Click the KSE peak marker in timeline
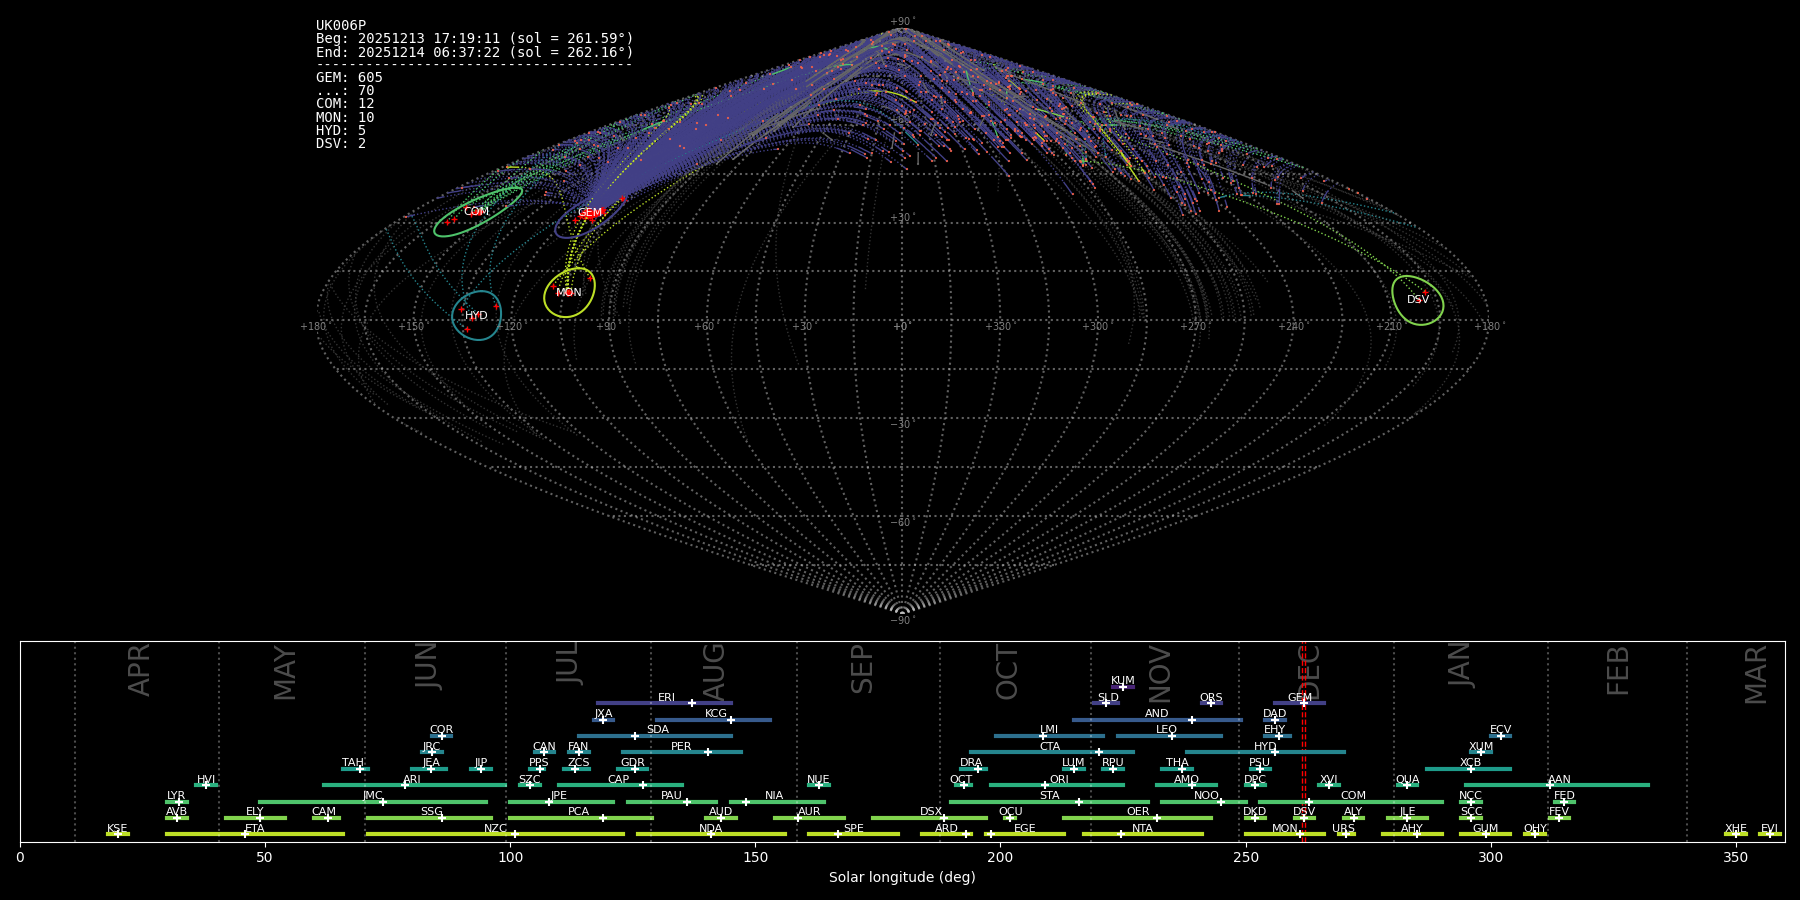Image resolution: width=1800 pixels, height=900 pixels. click(117, 834)
